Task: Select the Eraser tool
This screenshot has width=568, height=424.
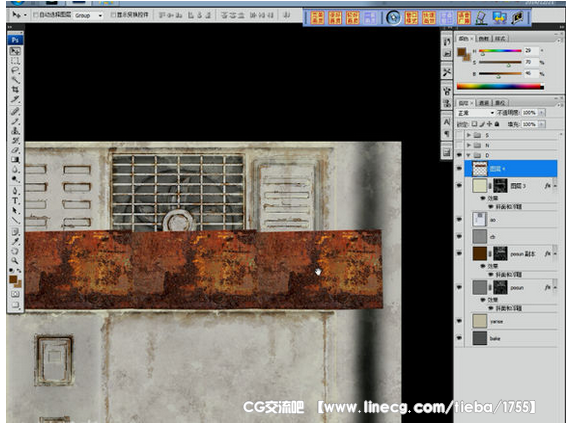Action: (x=15, y=150)
